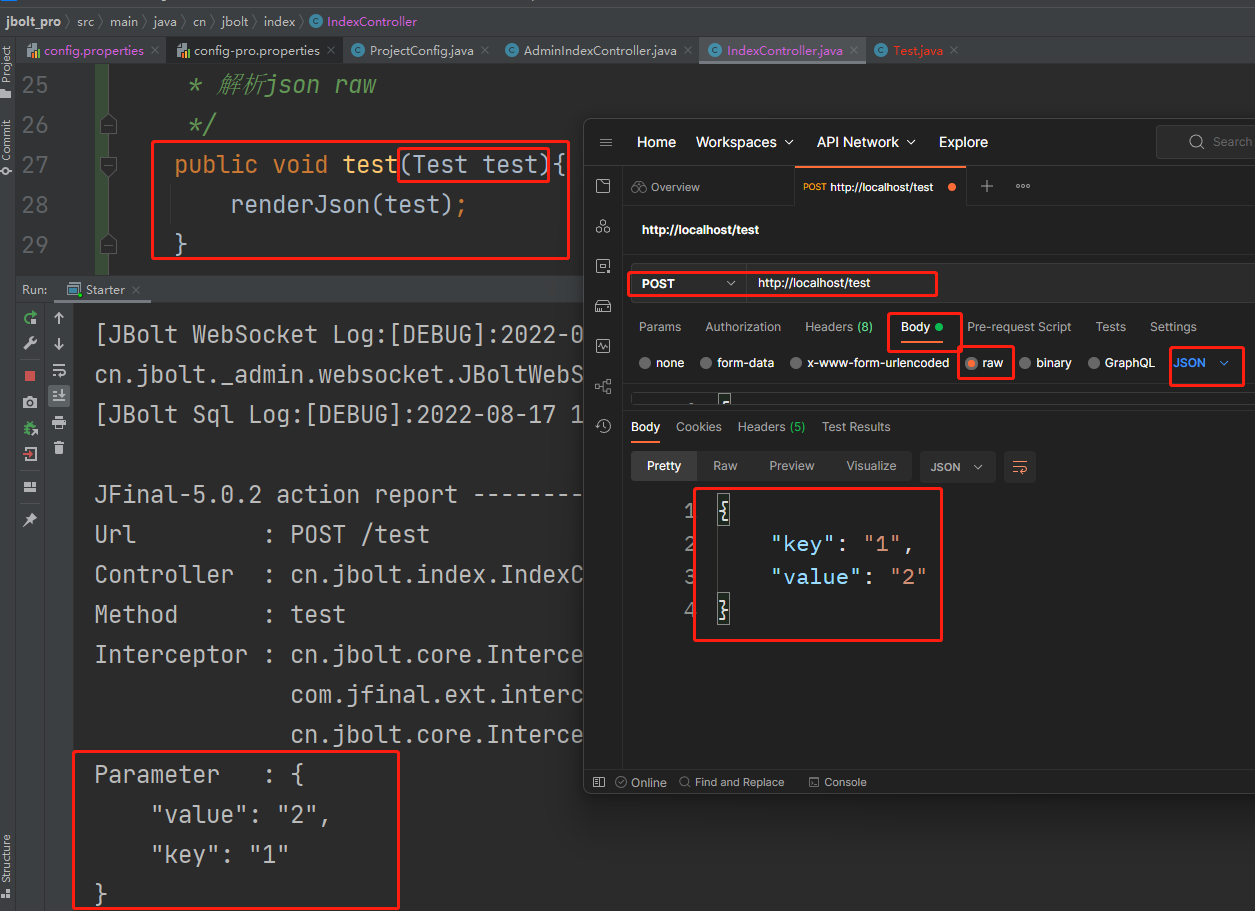Viewport: 1255px width, 911px height.
Task: Switch response view to Preview
Action: tap(792, 466)
